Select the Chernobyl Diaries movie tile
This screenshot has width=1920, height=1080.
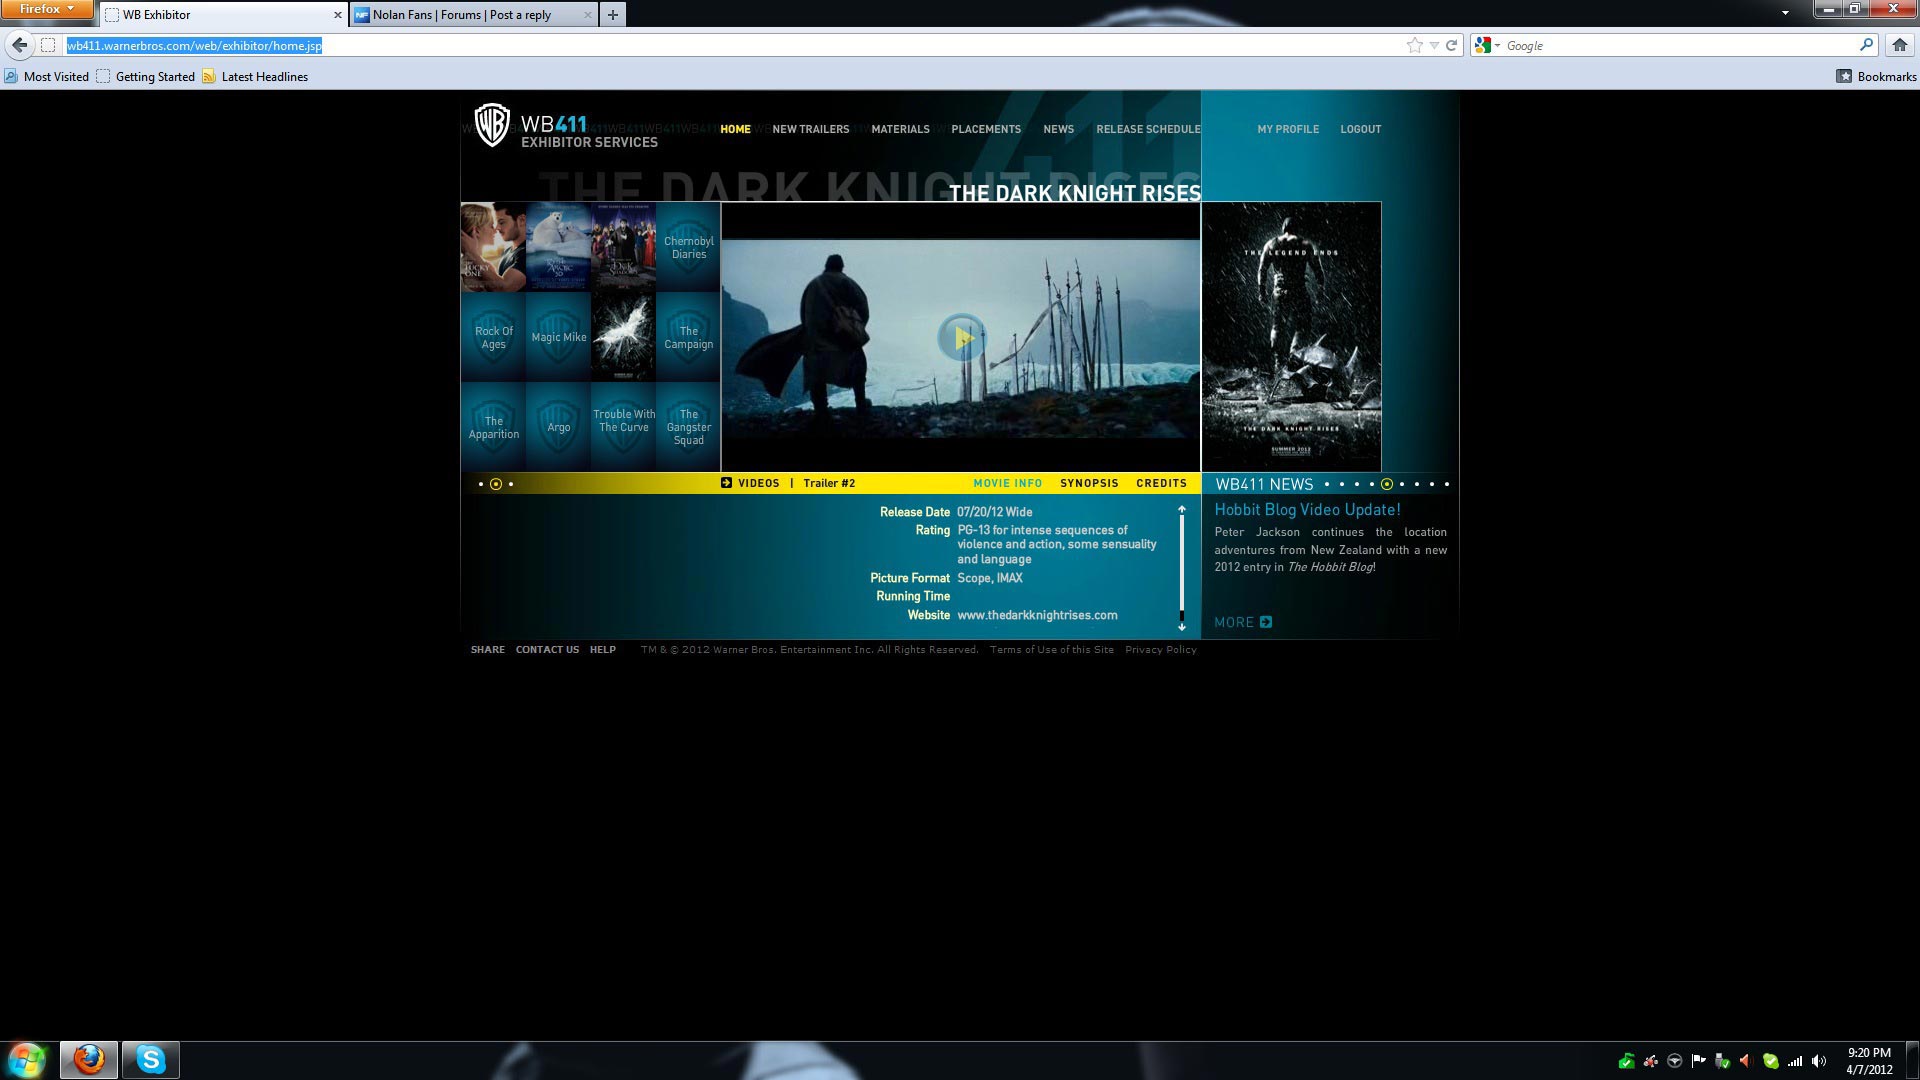click(688, 247)
